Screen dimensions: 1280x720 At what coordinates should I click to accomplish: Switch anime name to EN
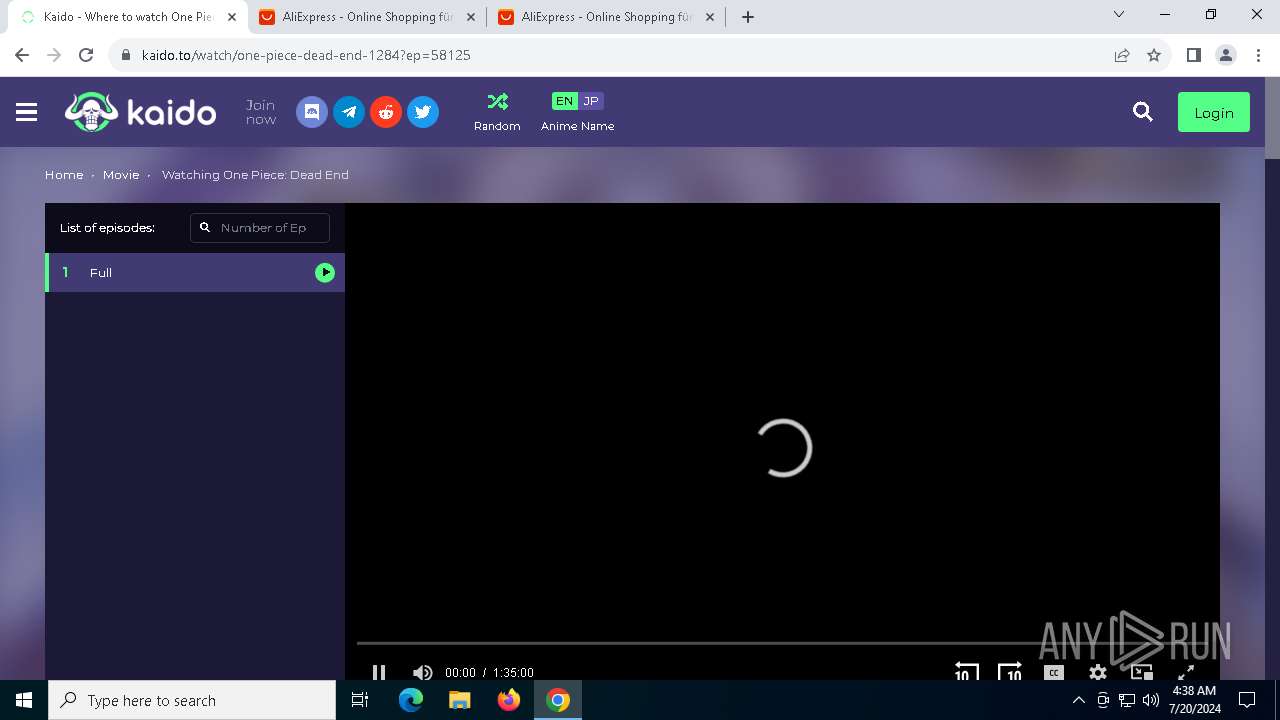tap(564, 101)
